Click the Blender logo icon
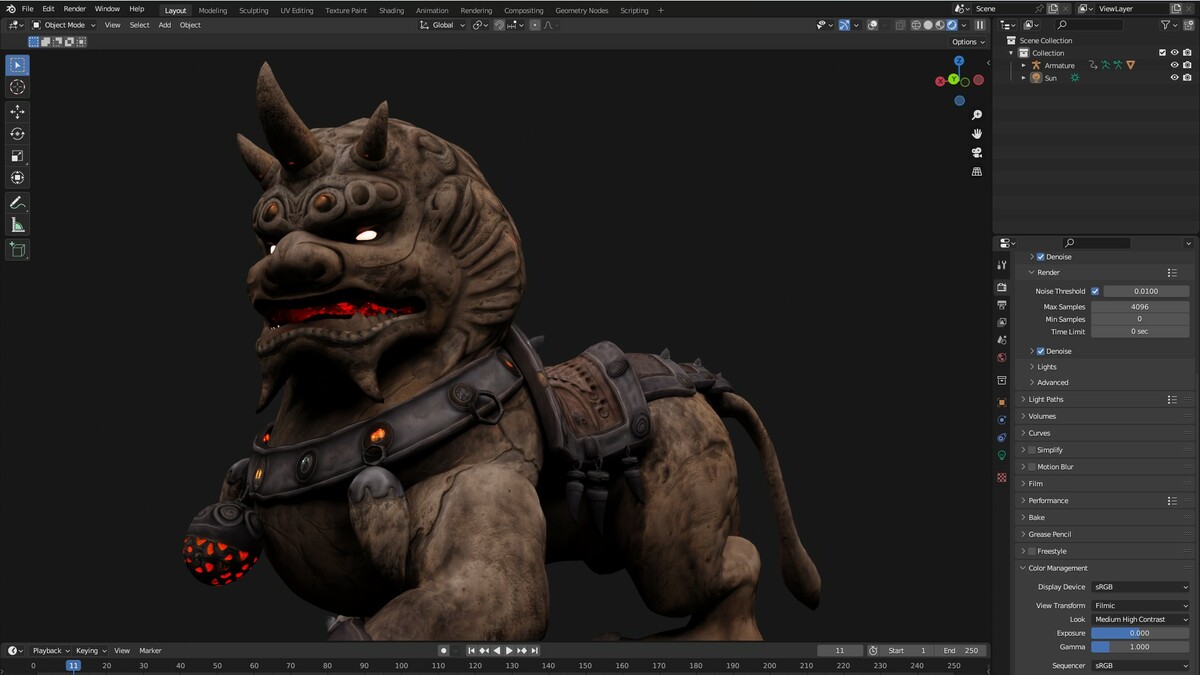The height and width of the screenshot is (675, 1200). pos(10,8)
